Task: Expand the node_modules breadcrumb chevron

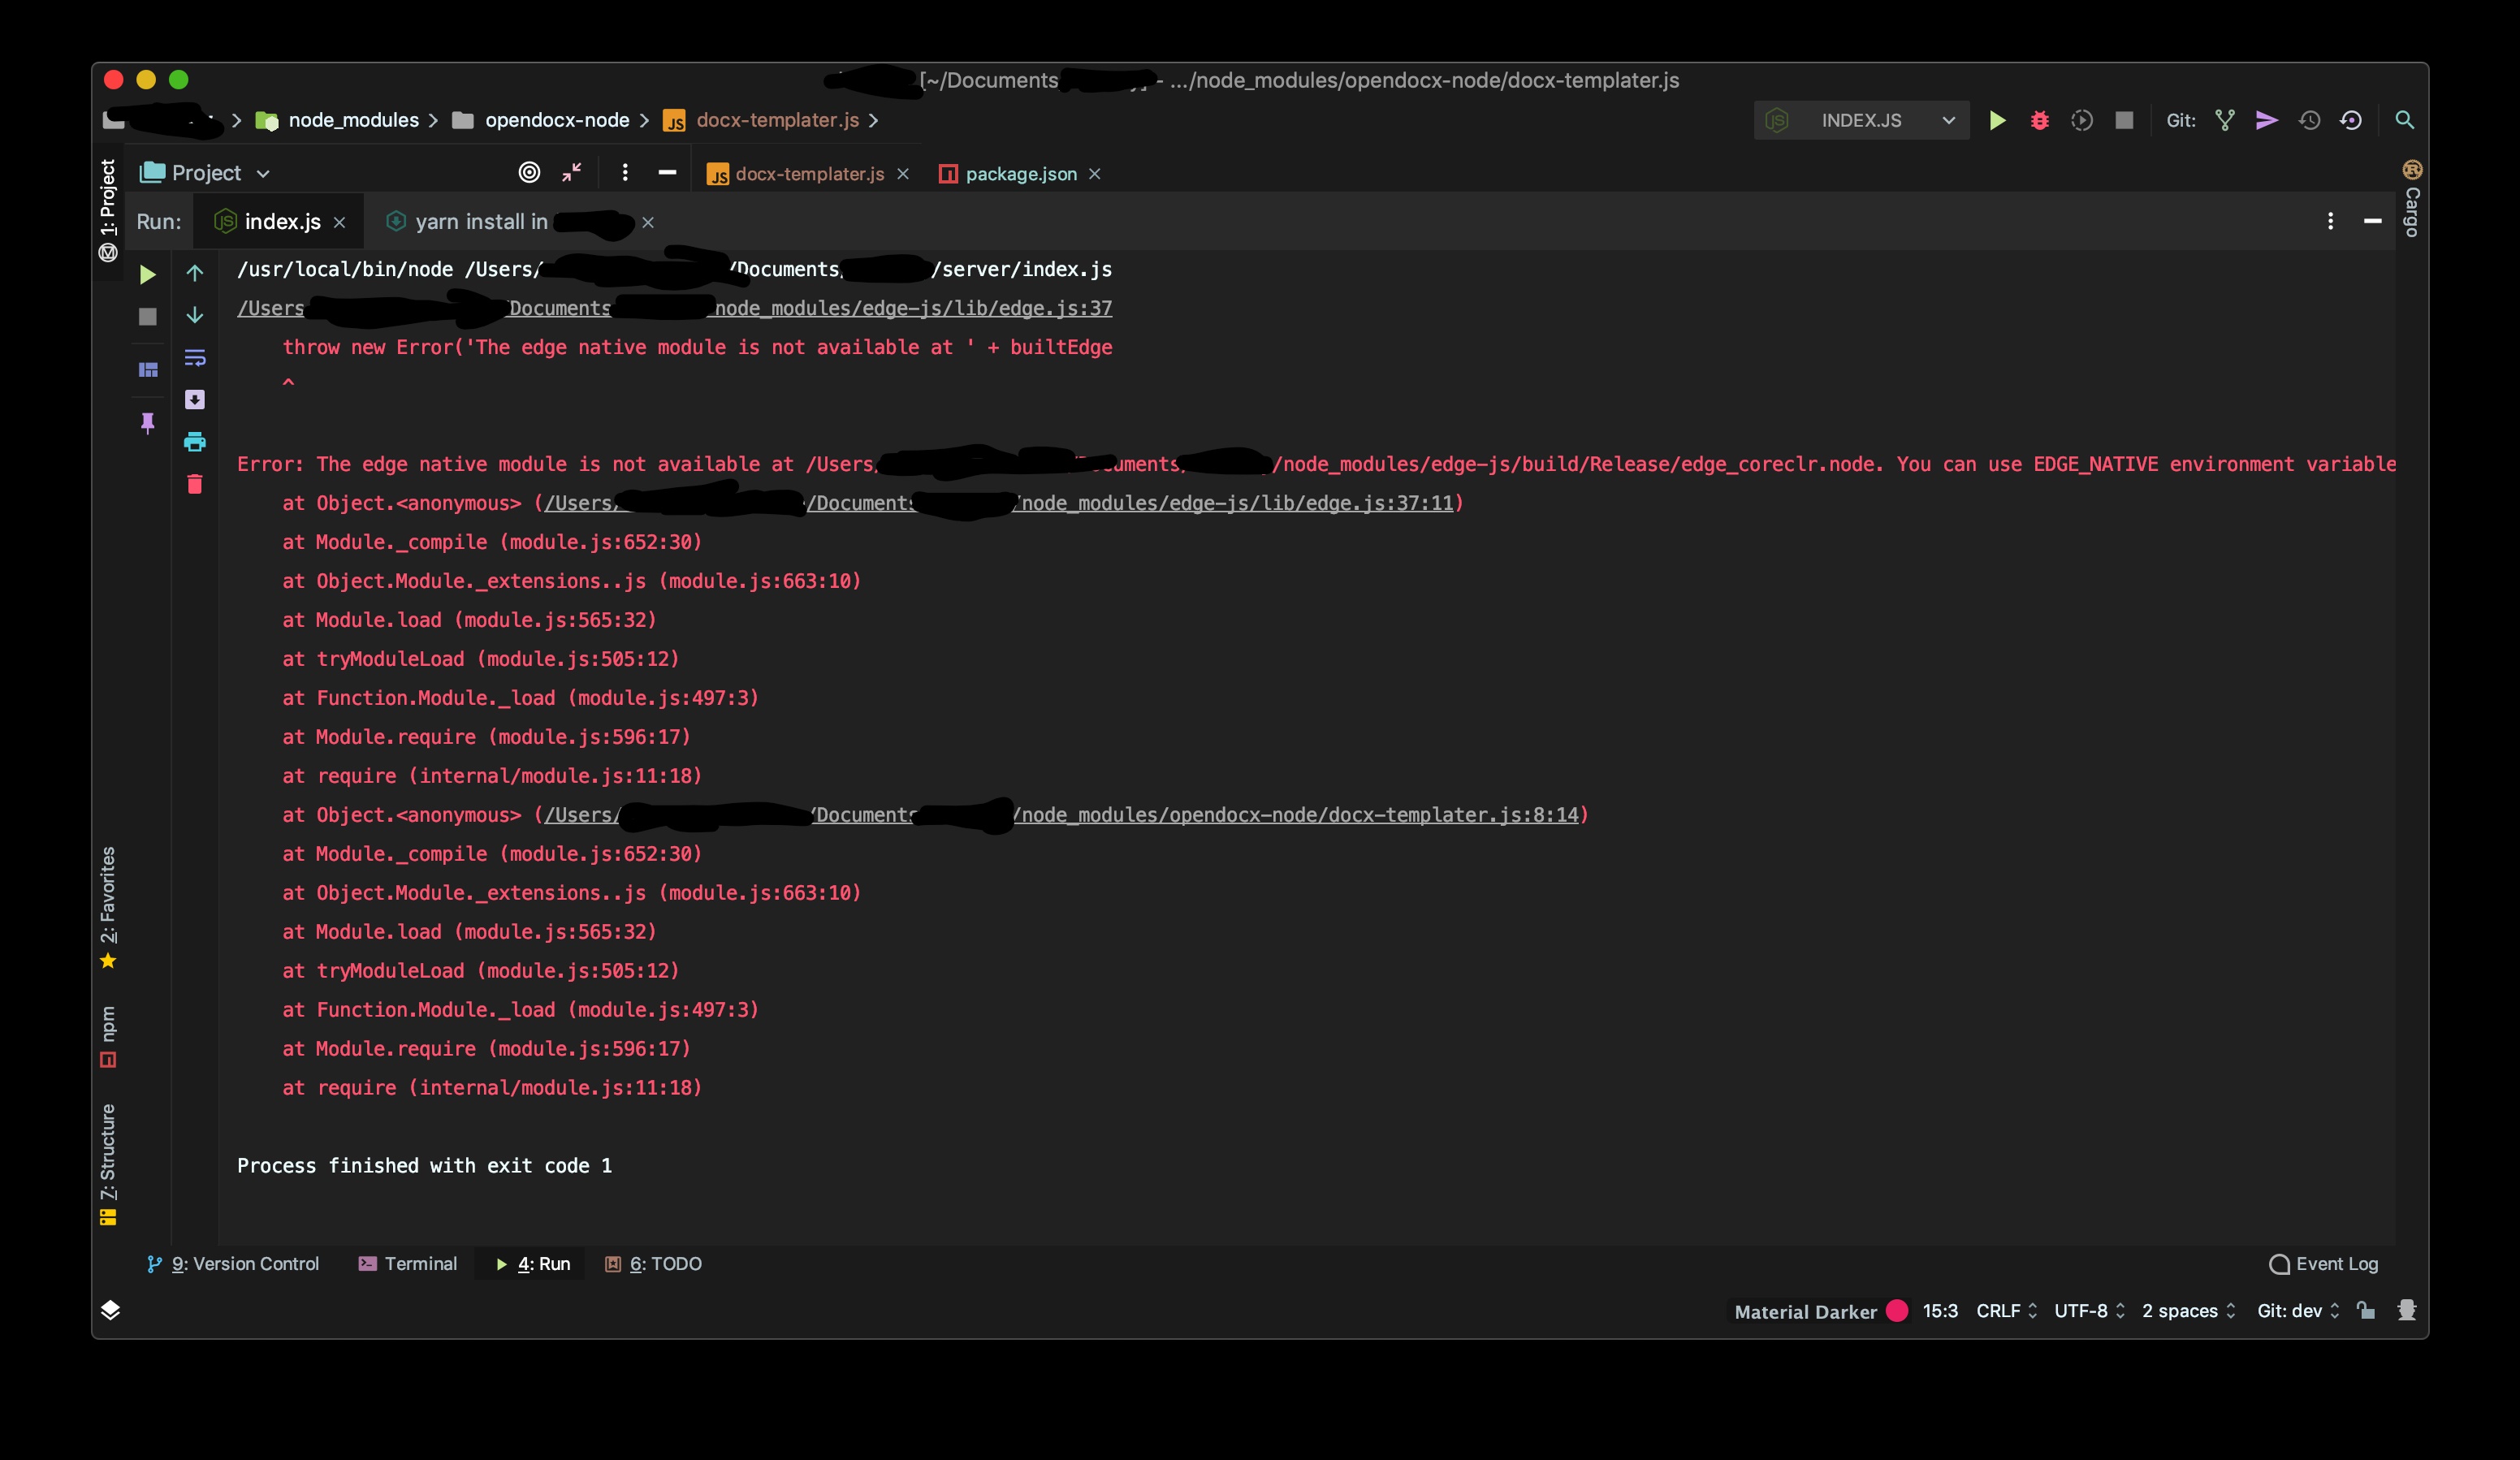Action: point(433,120)
